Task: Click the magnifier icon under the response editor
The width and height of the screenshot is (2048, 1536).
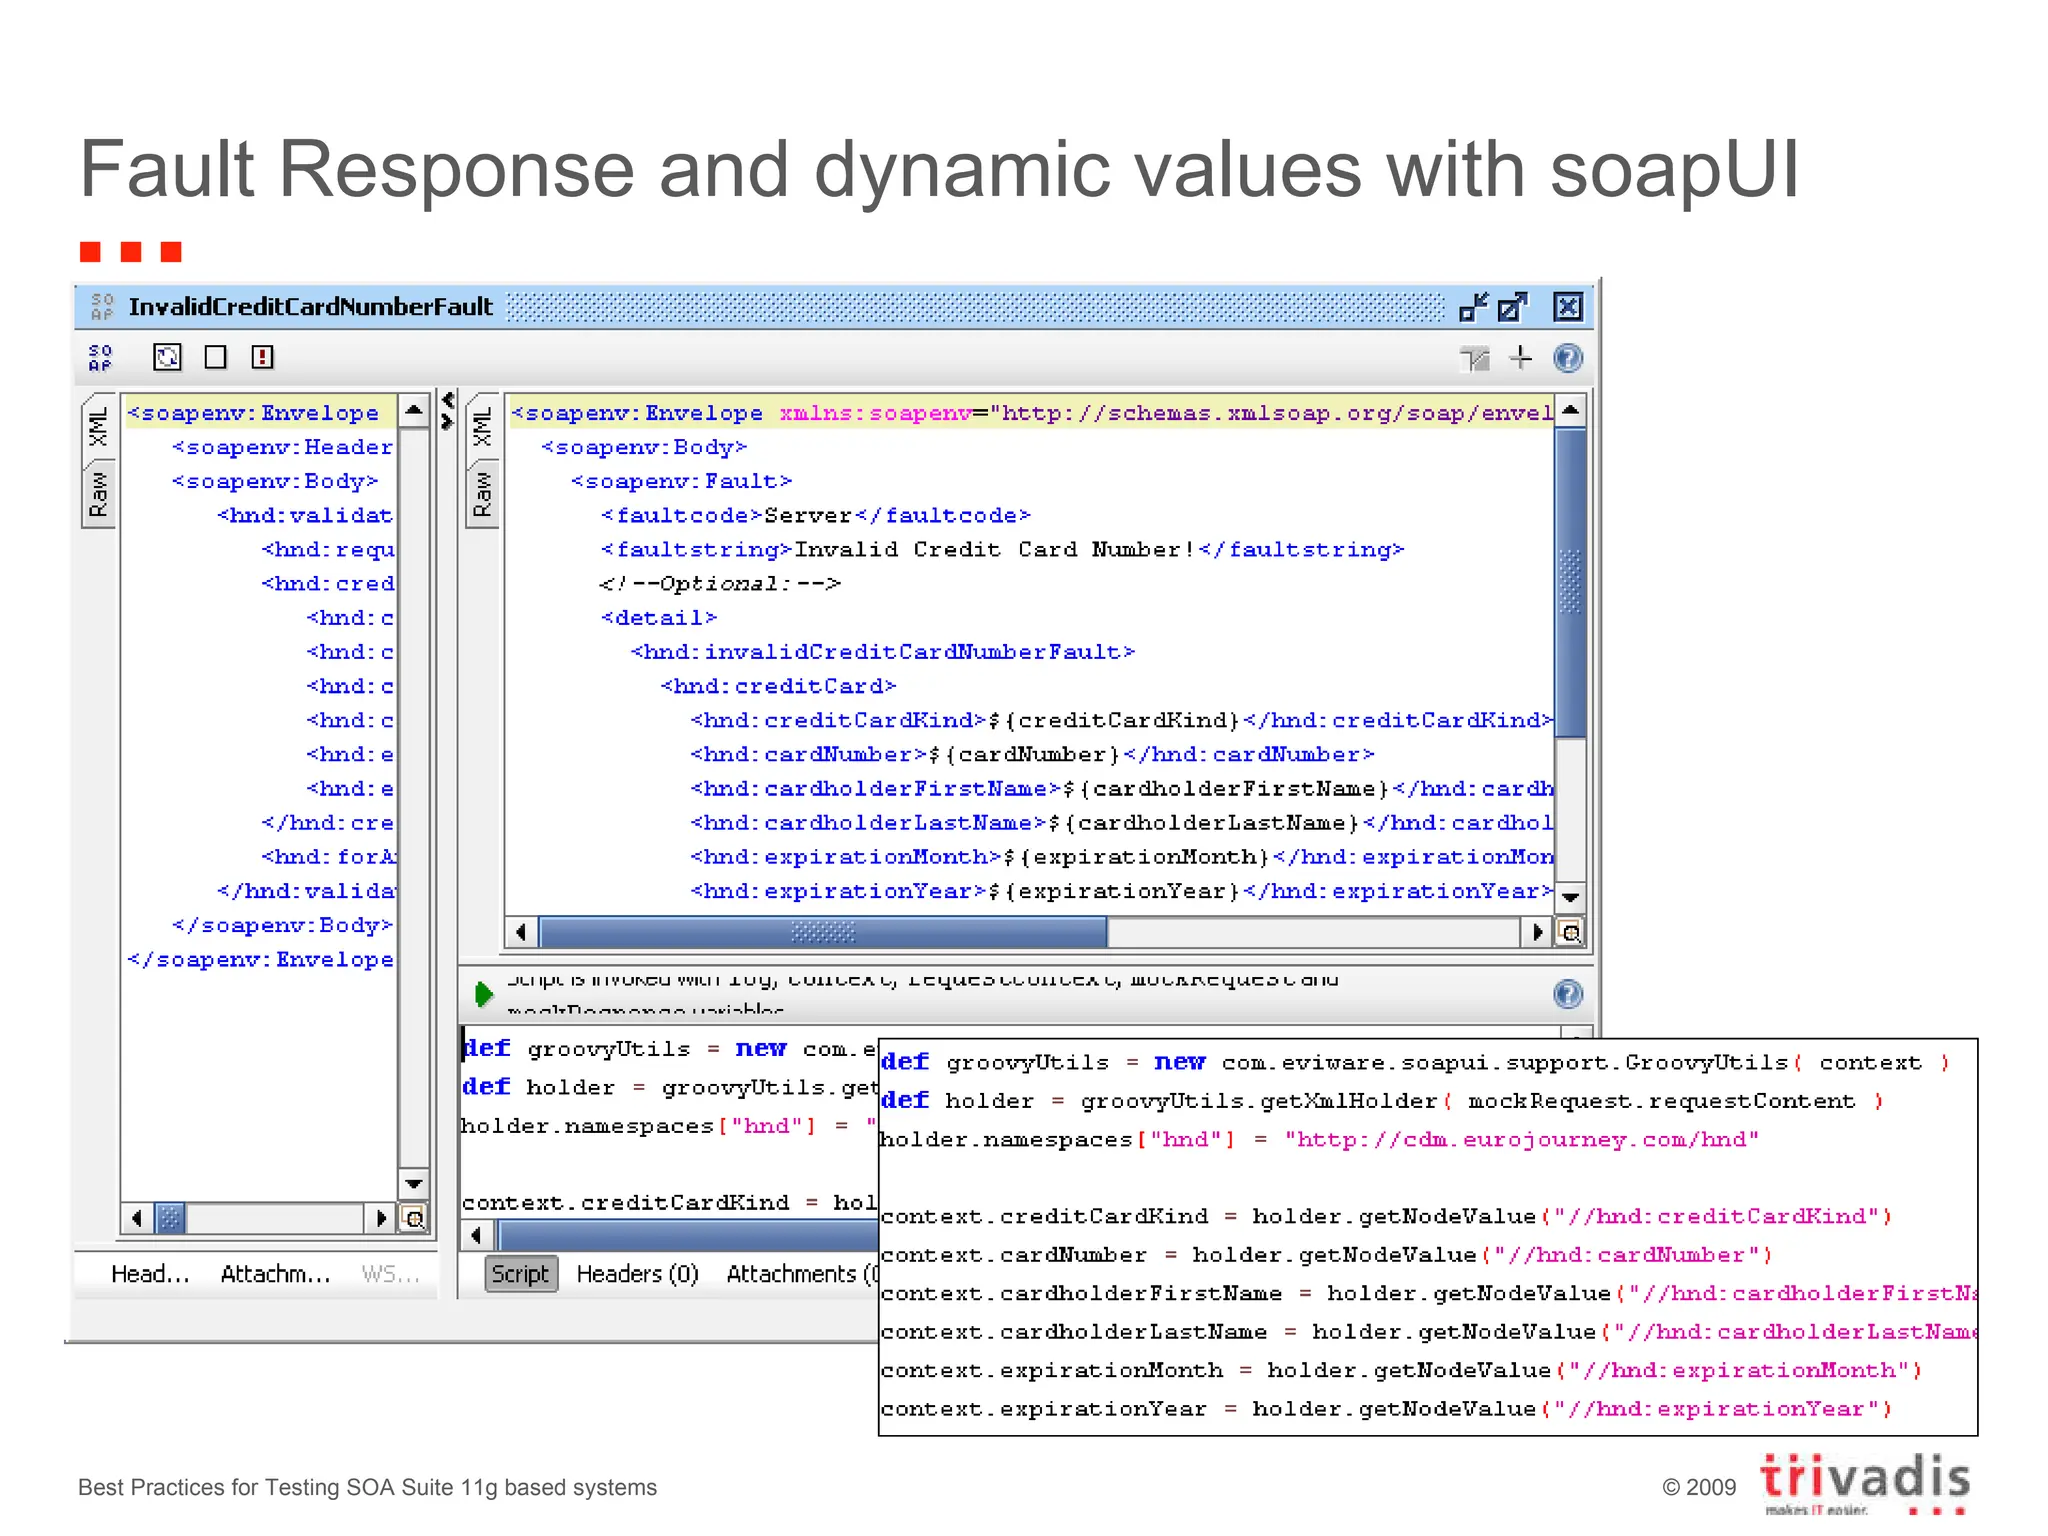Action: coord(1571,933)
